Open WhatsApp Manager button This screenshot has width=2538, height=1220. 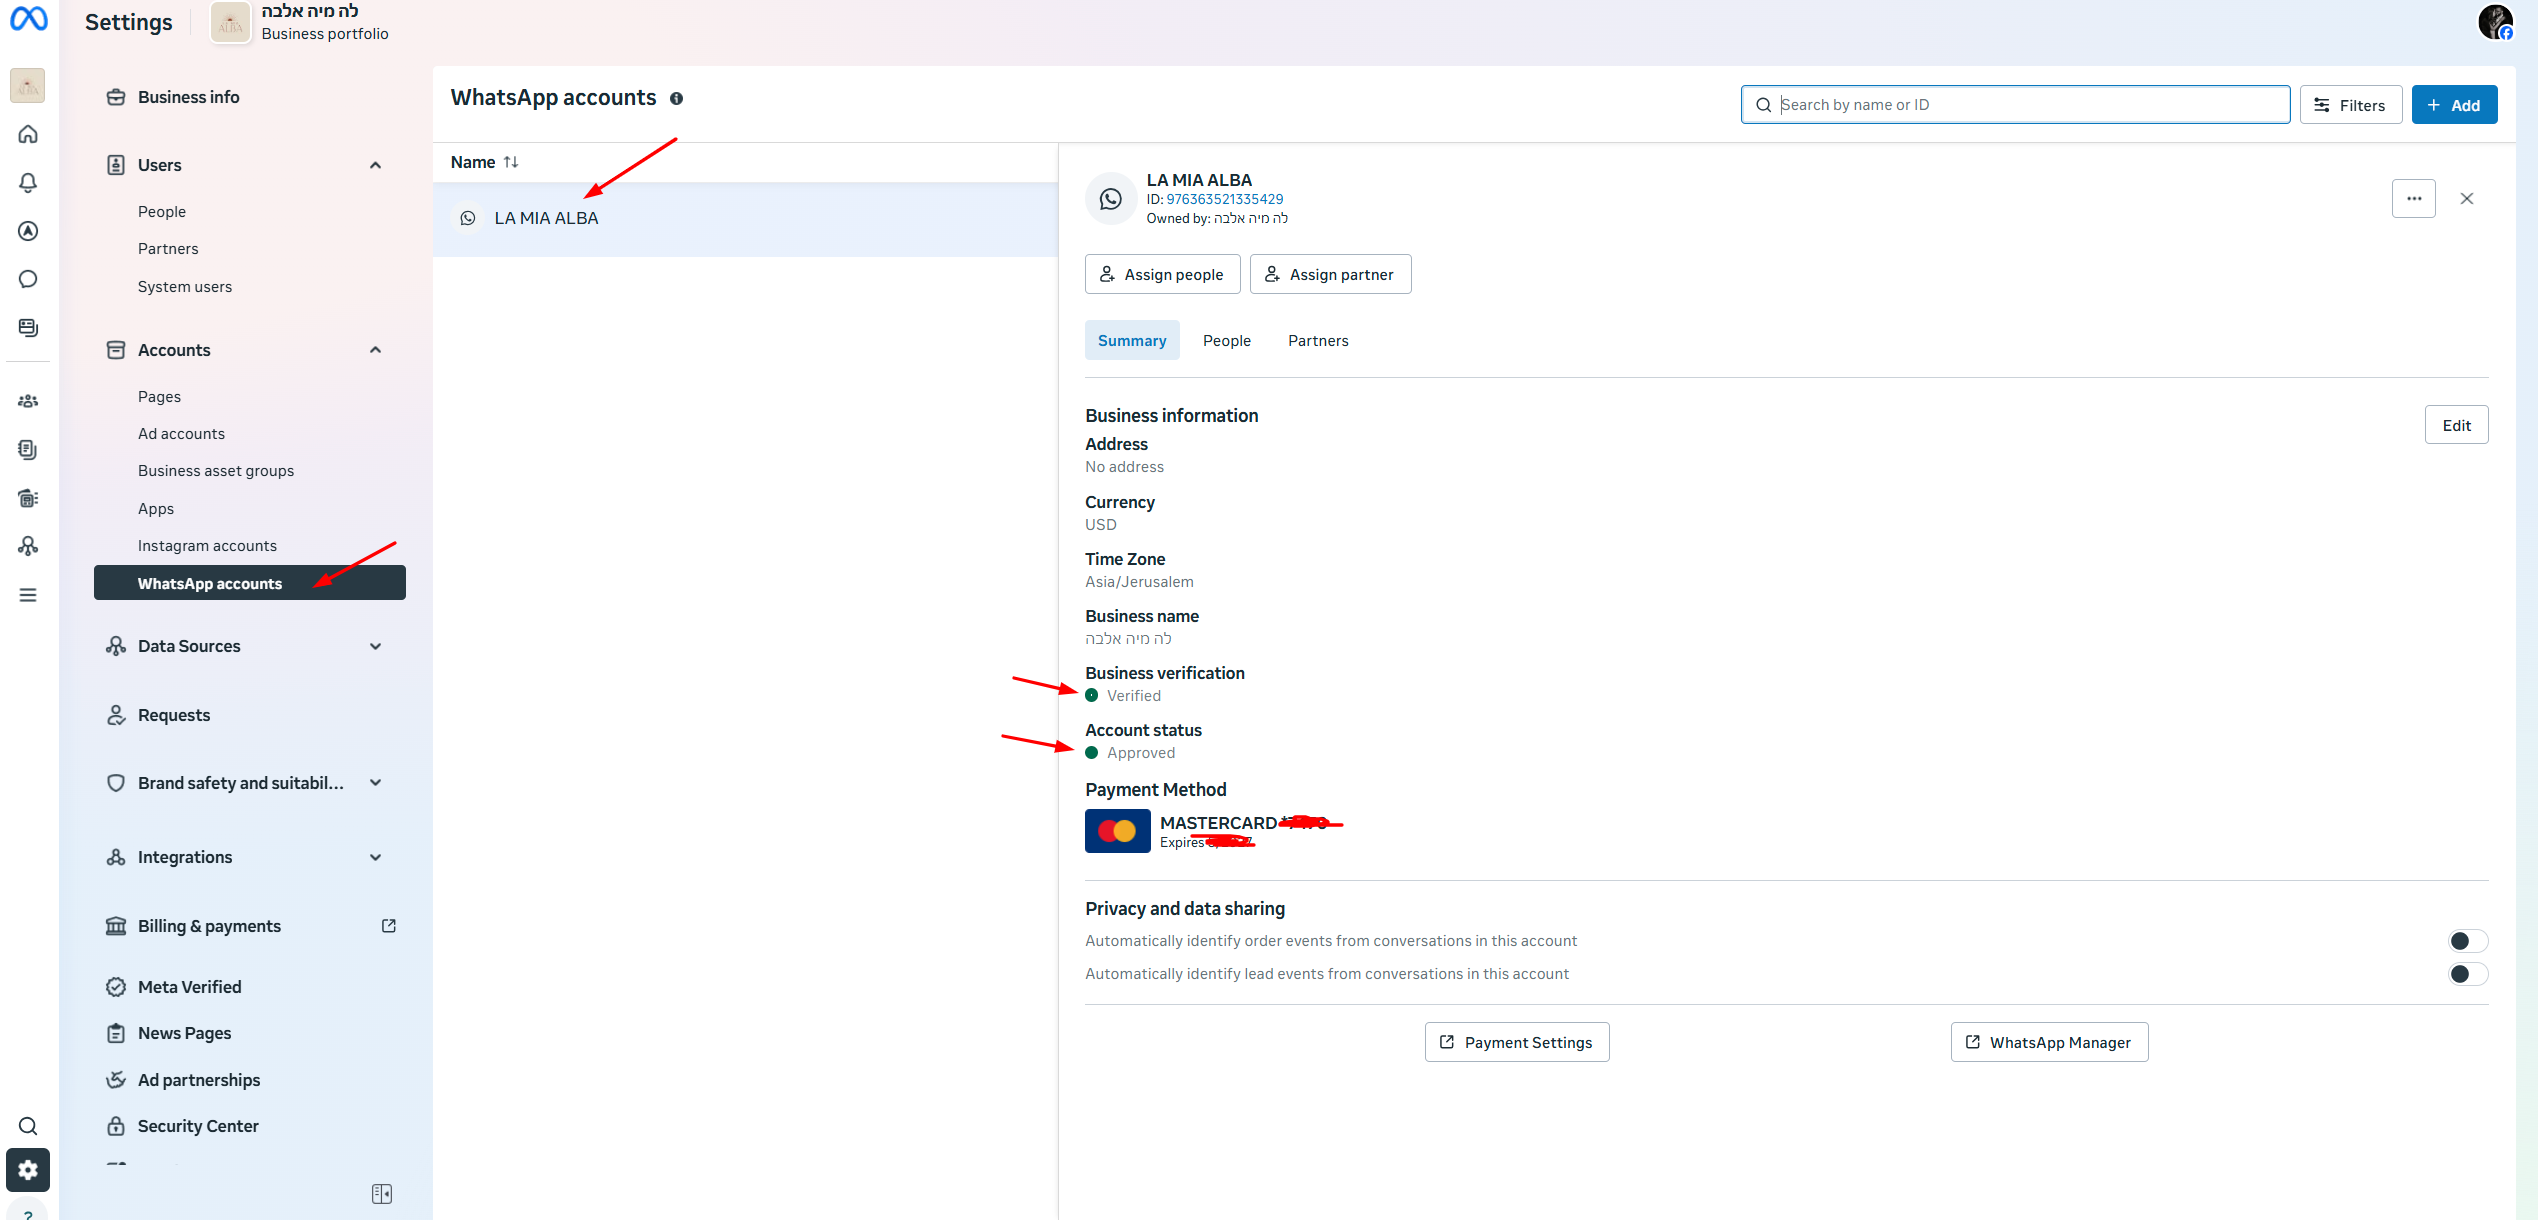pos(2049,1042)
